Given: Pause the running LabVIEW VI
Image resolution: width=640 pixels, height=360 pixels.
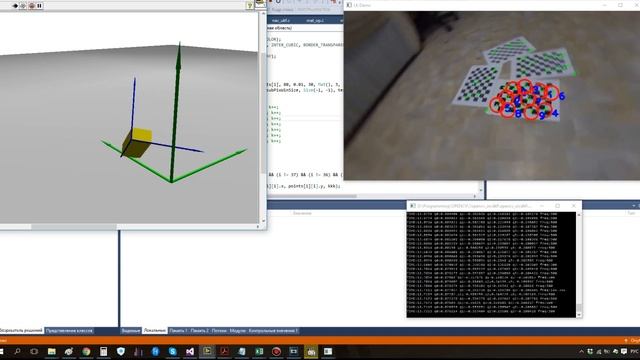Looking at the screenshot, I should click(39, 6).
